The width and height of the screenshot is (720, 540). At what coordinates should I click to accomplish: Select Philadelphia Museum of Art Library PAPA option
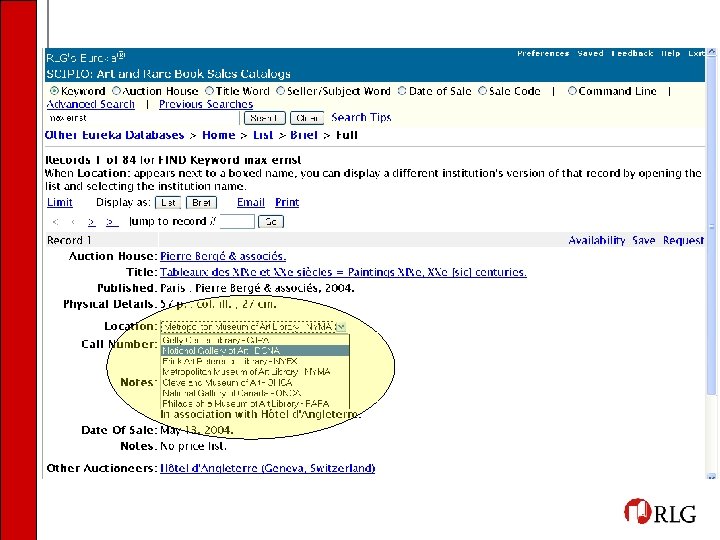[x=255, y=404]
